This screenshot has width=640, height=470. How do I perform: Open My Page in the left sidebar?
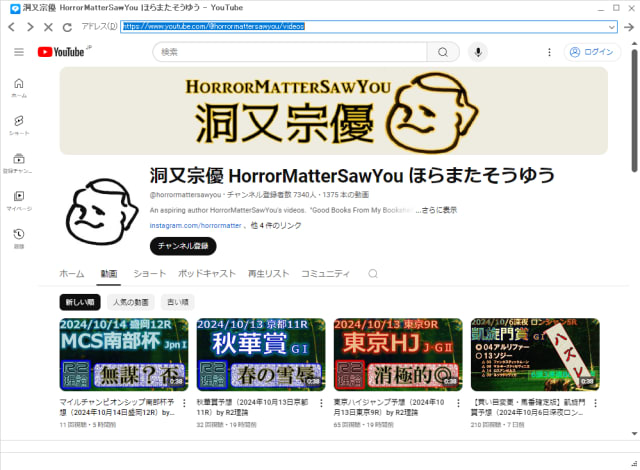[19, 200]
